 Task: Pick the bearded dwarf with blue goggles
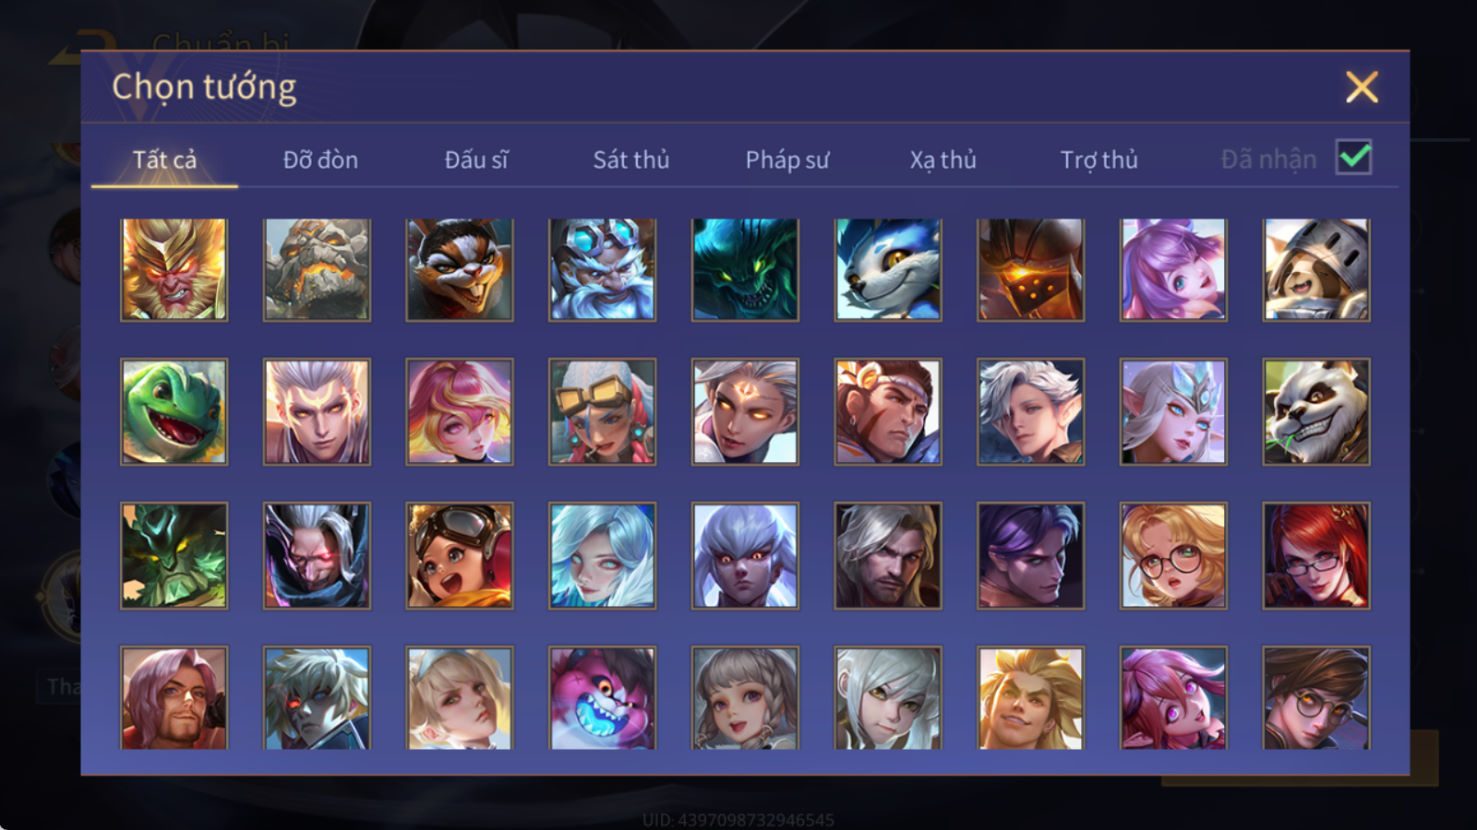coord(602,270)
